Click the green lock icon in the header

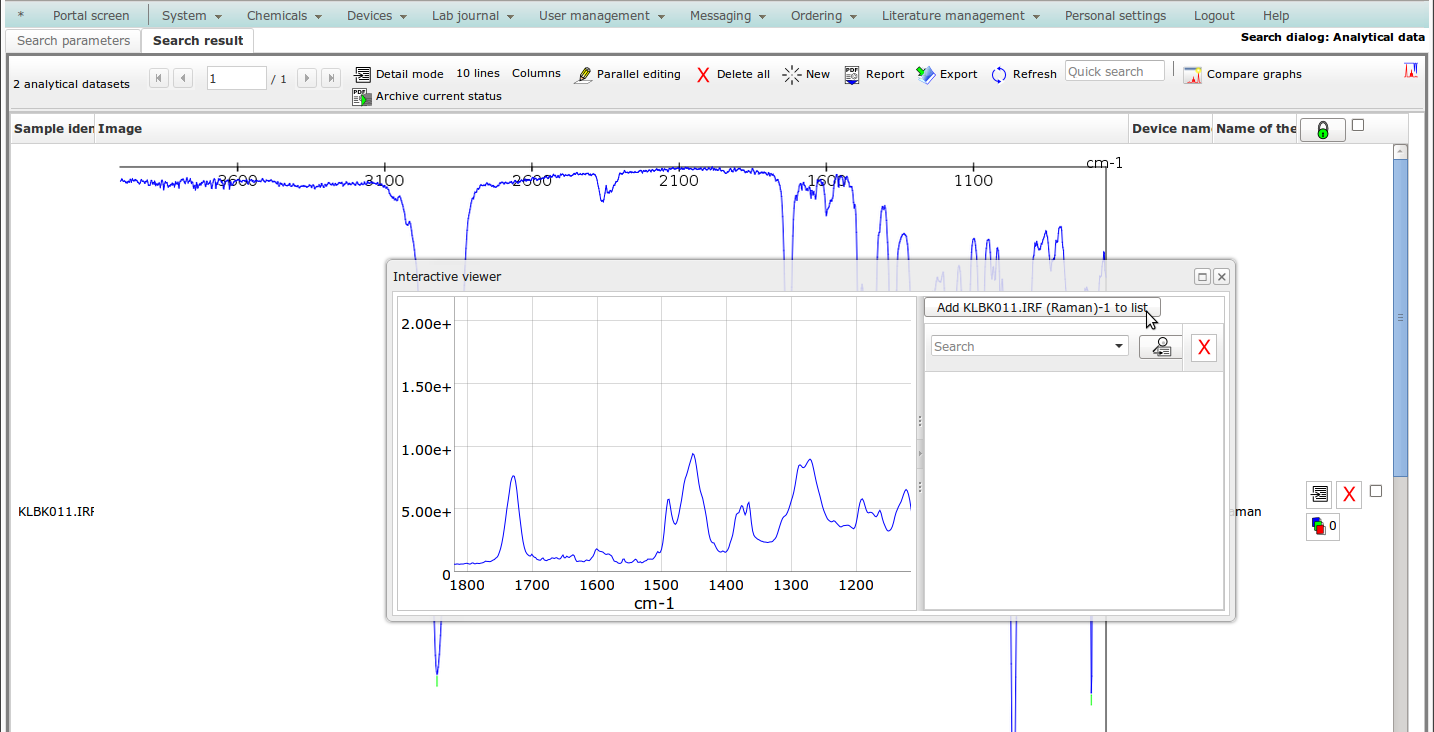(x=1322, y=130)
